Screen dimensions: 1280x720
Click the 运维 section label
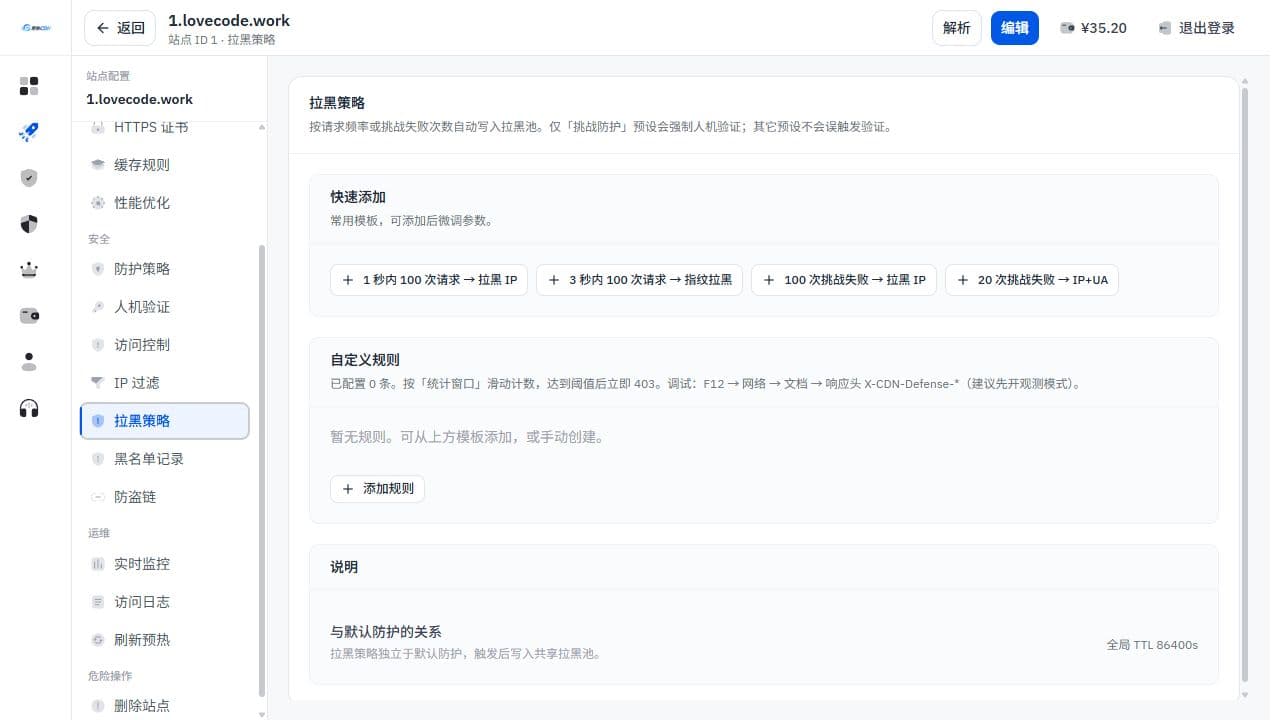pyautogui.click(x=99, y=533)
